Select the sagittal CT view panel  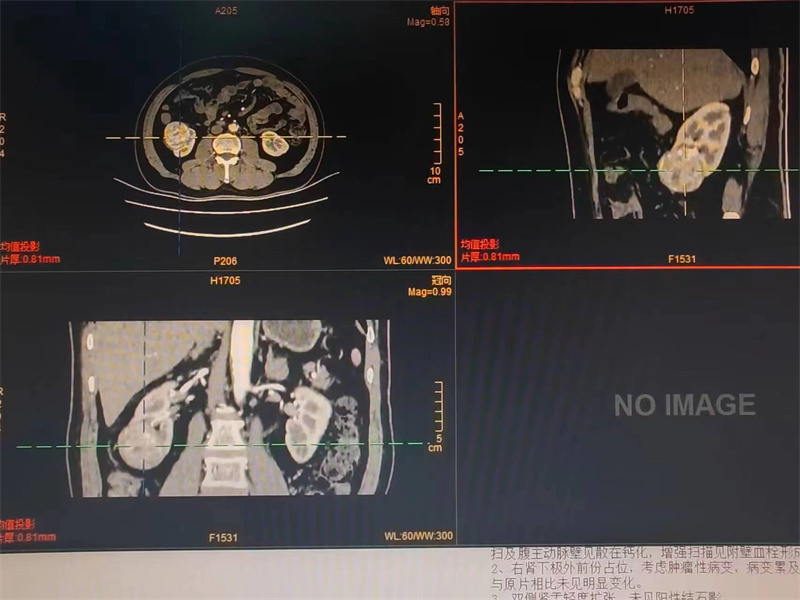[x=628, y=135]
